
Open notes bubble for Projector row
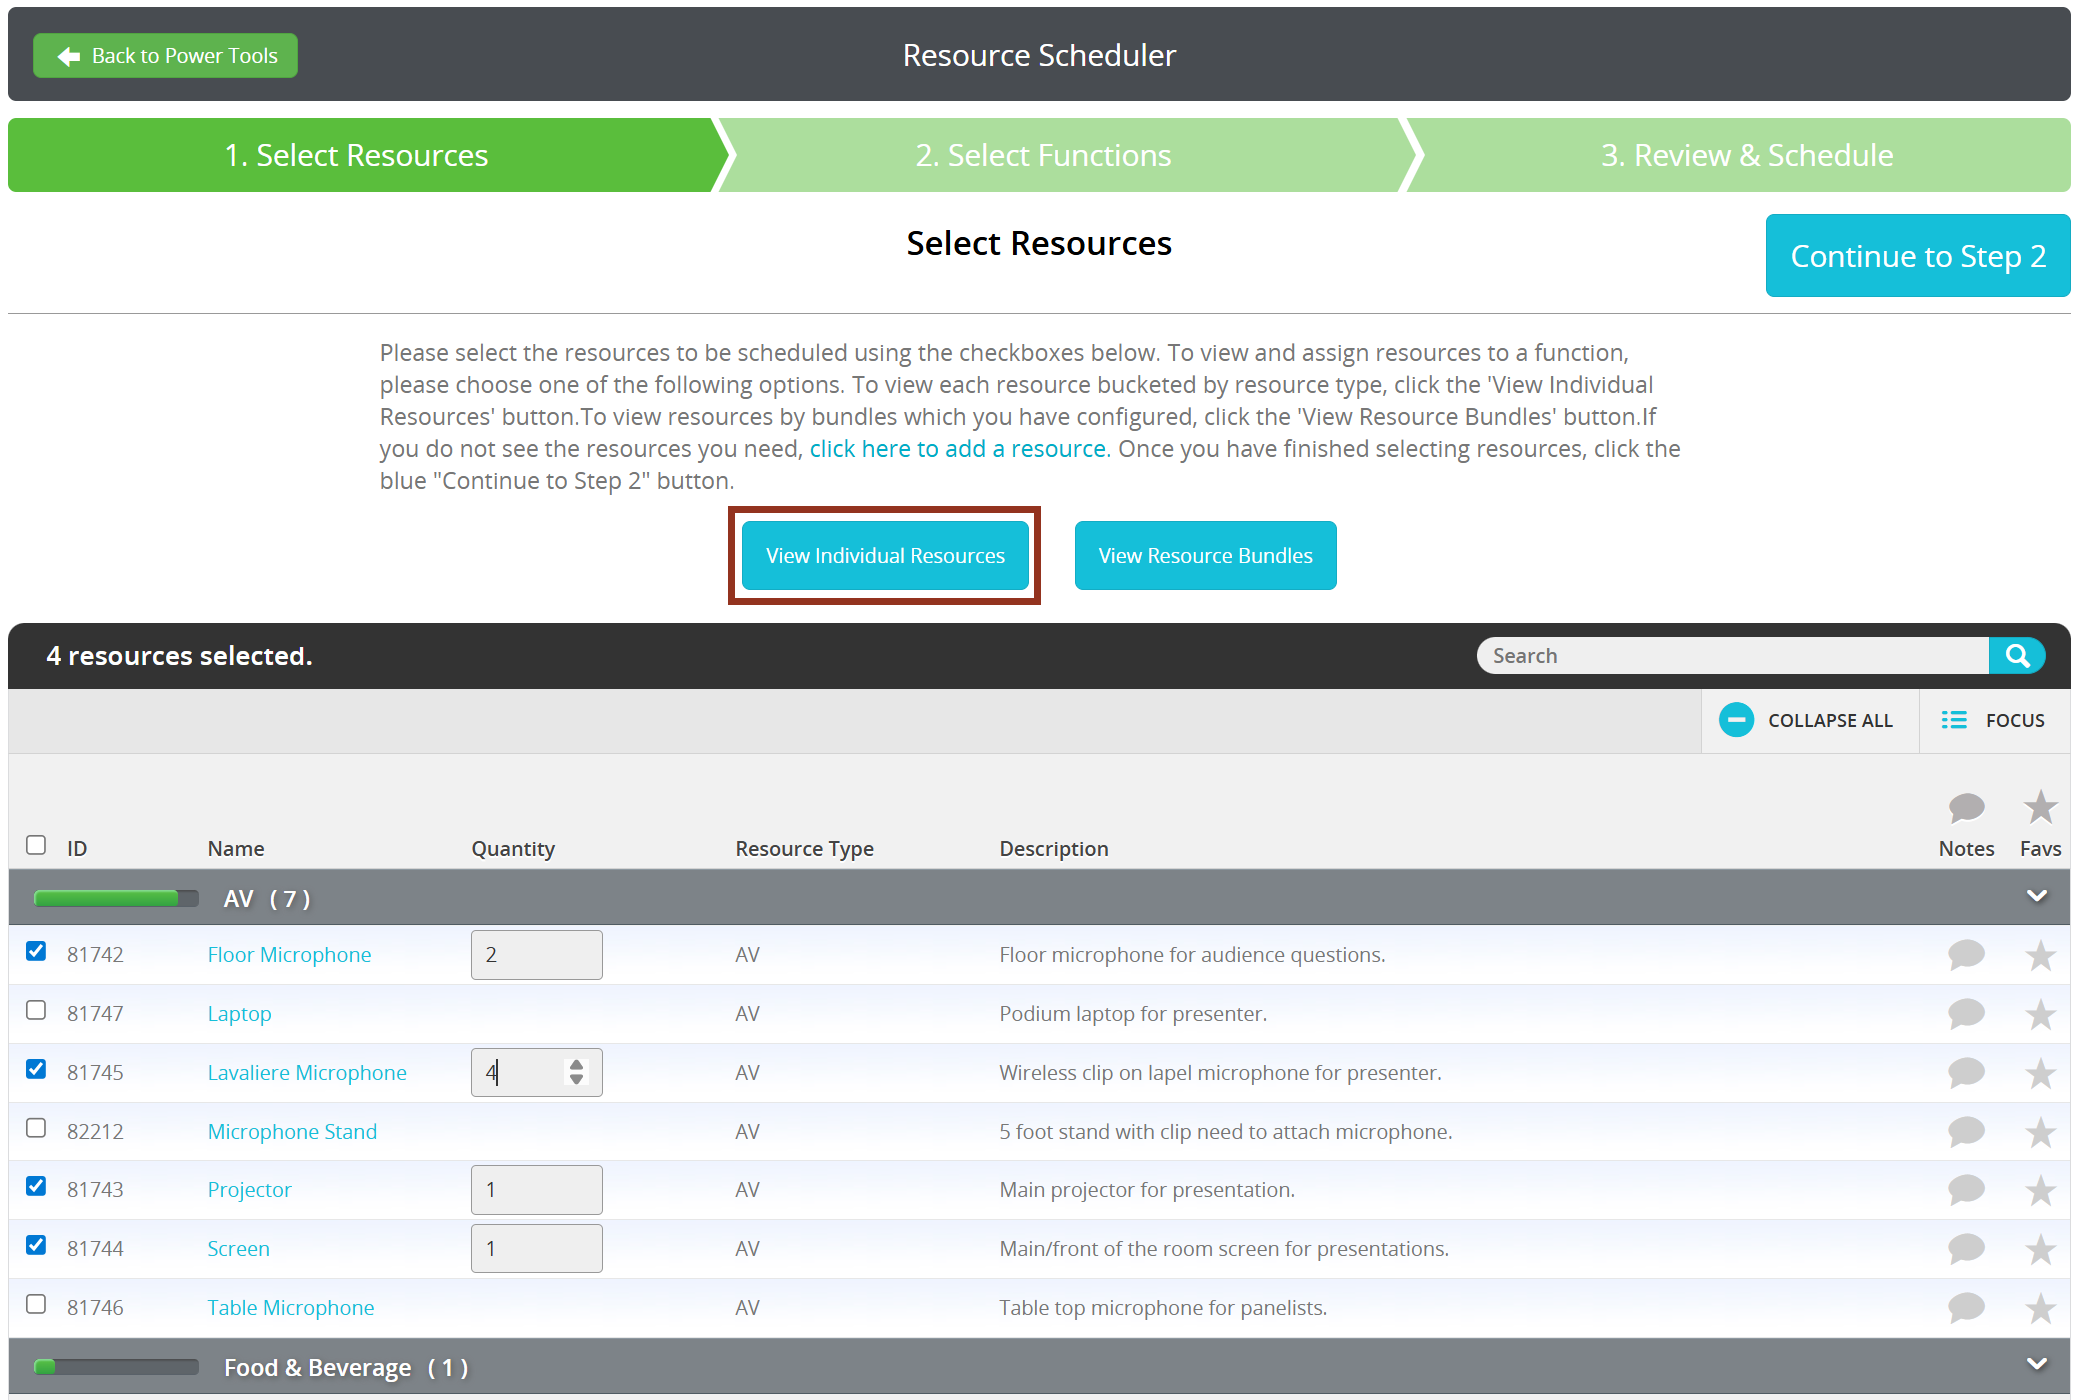[x=1965, y=1189]
